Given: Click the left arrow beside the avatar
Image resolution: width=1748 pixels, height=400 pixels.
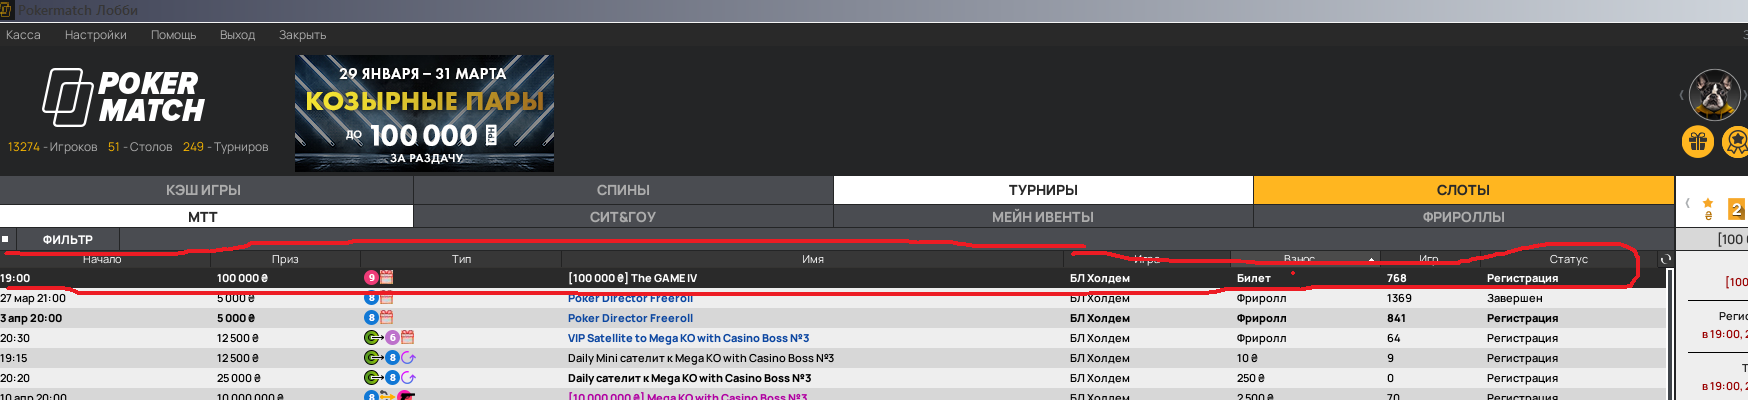Looking at the screenshot, I should pyautogui.click(x=1682, y=95).
